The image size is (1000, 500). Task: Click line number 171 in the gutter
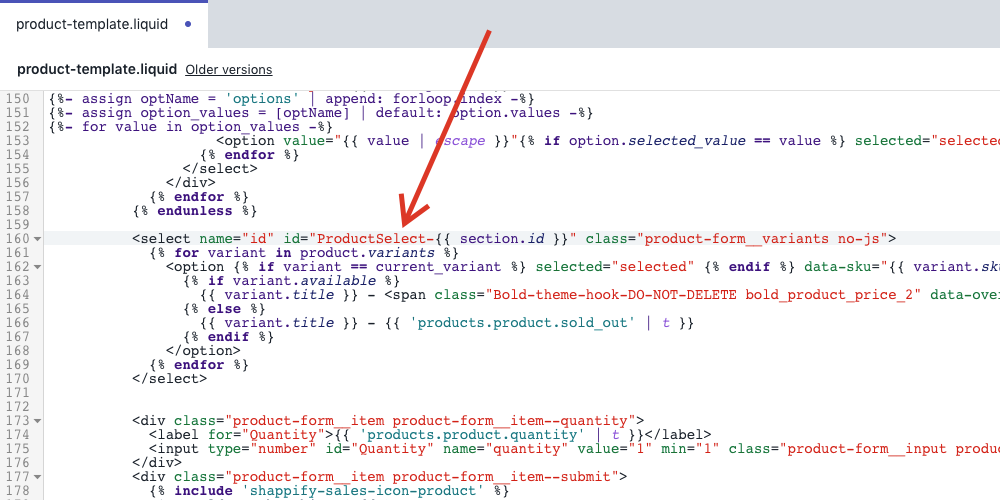pyautogui.click(x=17, y=393)
